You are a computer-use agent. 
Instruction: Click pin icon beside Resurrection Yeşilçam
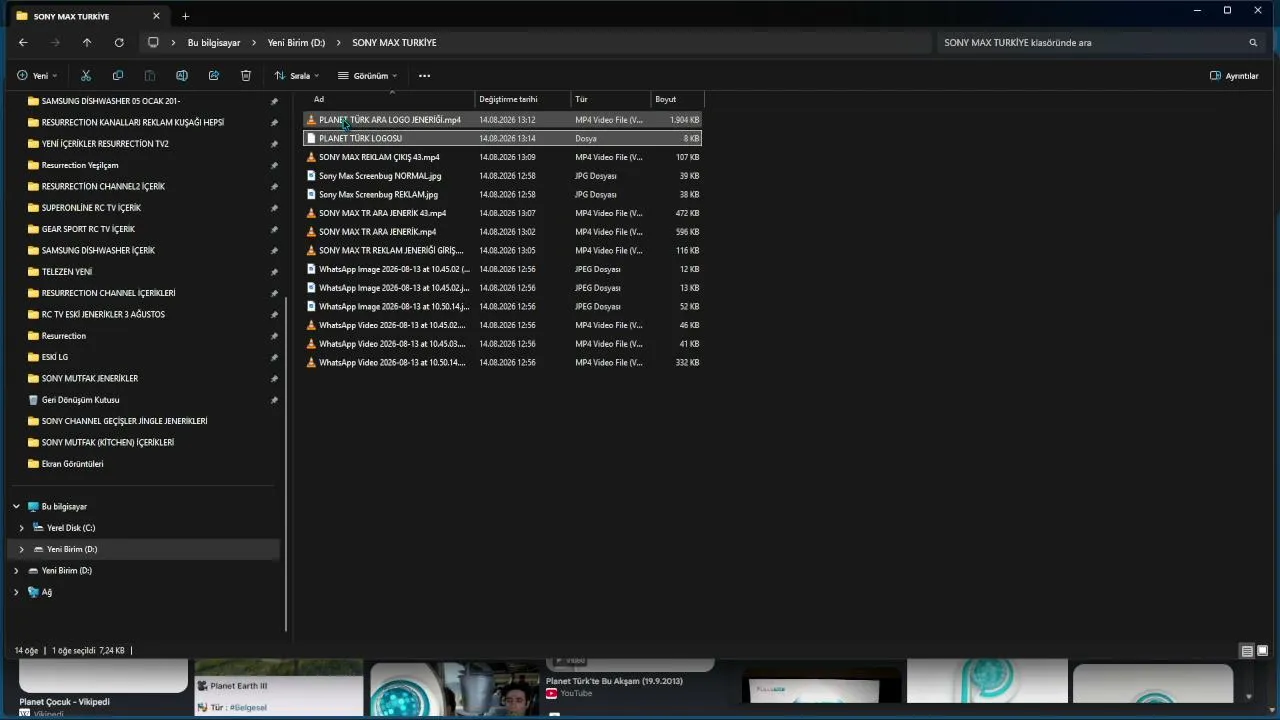(x=274, y=165)
